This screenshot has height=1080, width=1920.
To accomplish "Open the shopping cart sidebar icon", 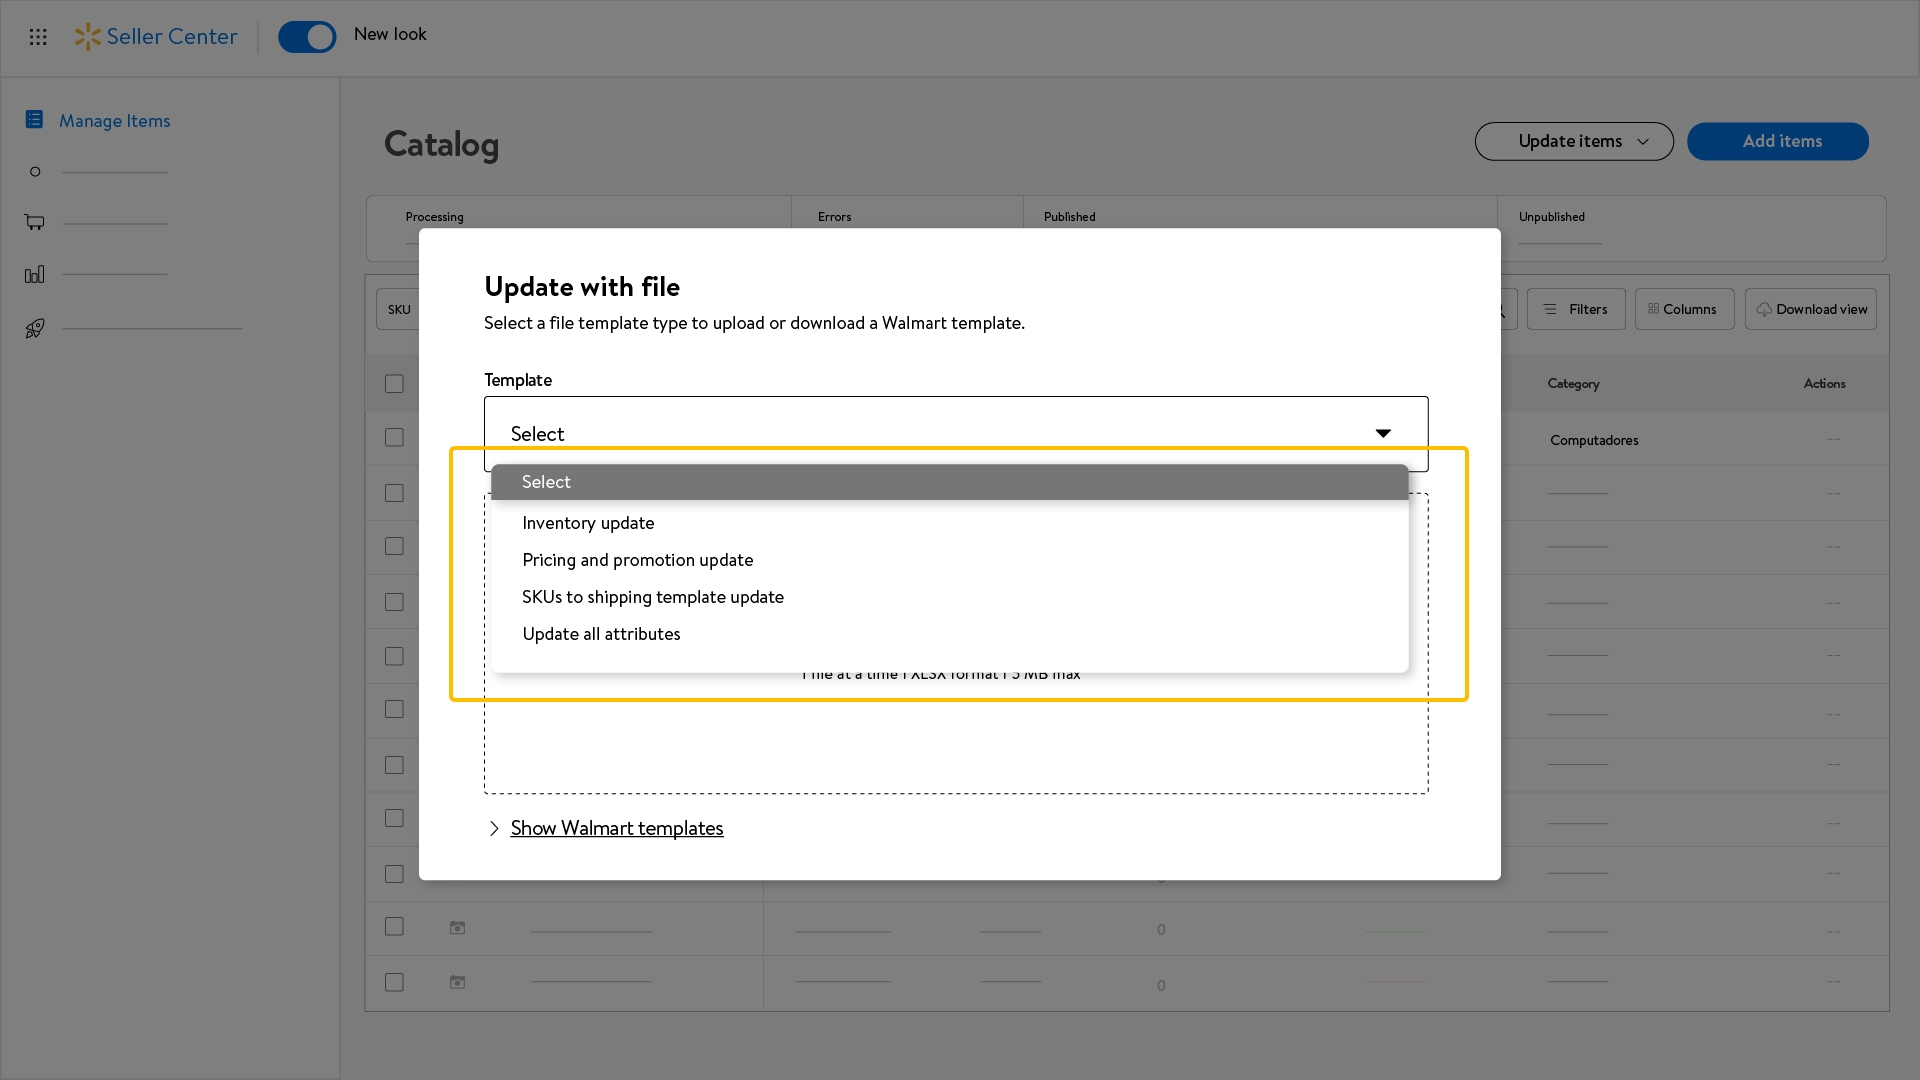I will [x=35, y=222].
